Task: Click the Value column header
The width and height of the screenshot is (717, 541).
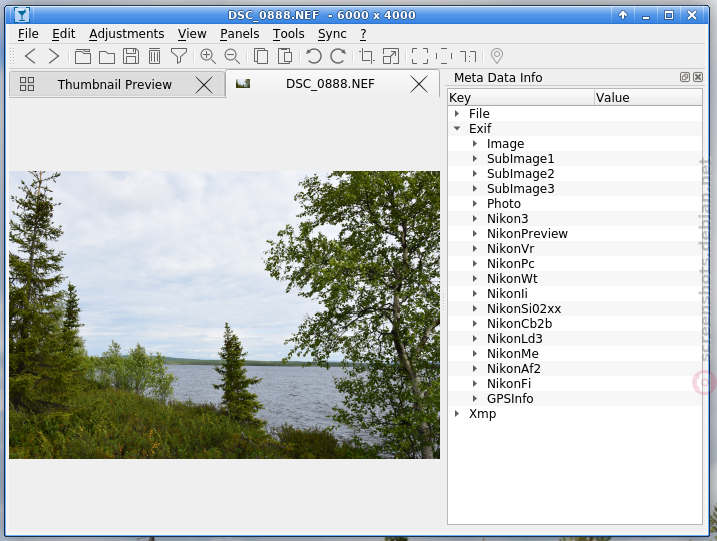Action: click(x=648, y=97)
